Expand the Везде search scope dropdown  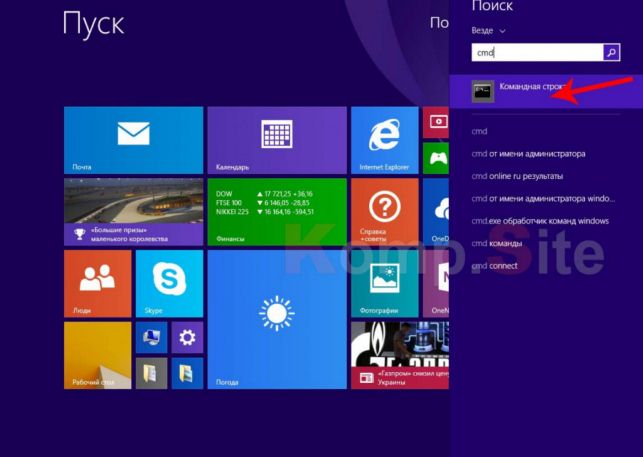[488, 31]
